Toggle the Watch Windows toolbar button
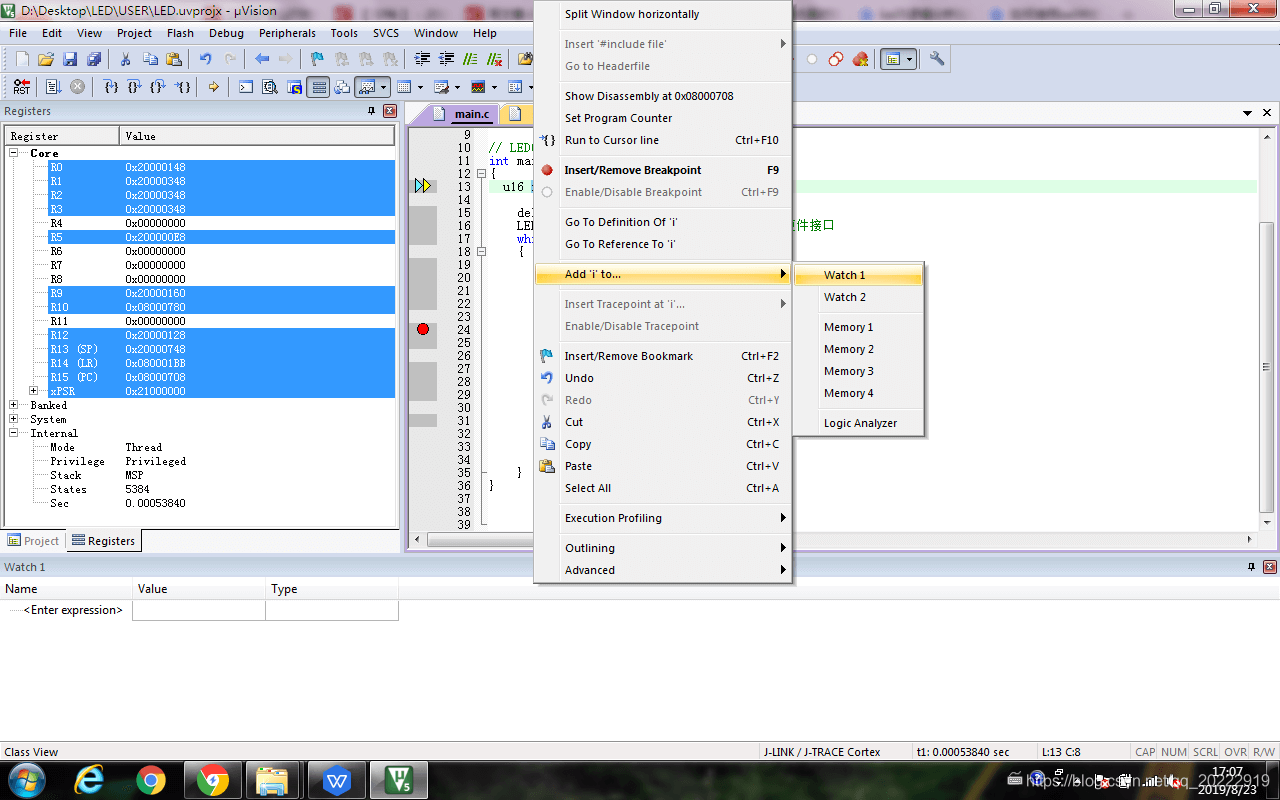 click(367, 87)
